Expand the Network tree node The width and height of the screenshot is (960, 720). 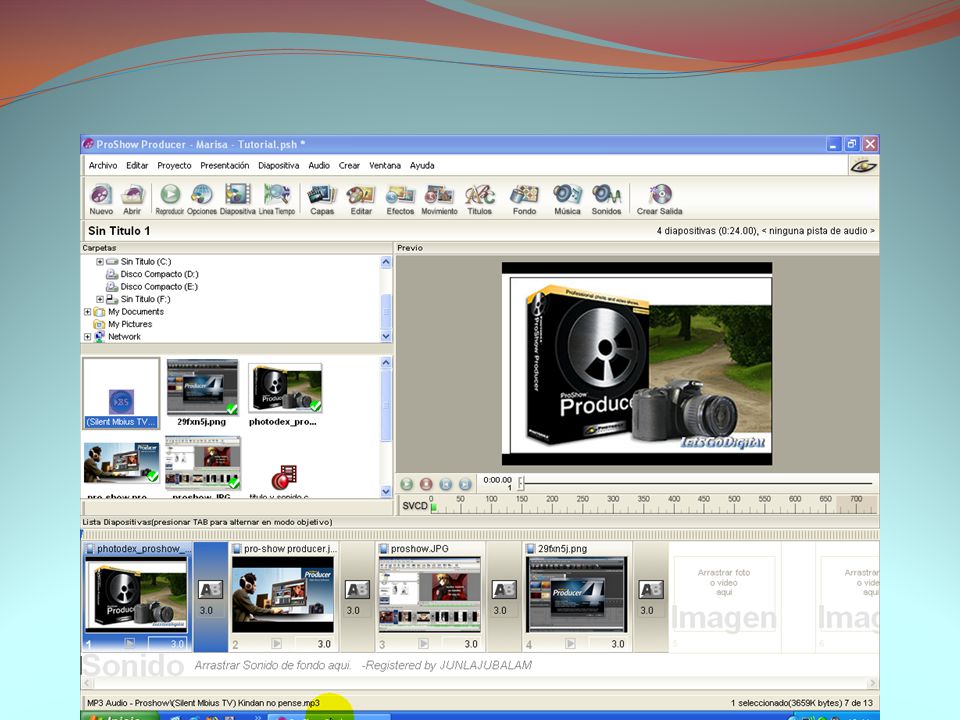(x=88, y=337)
